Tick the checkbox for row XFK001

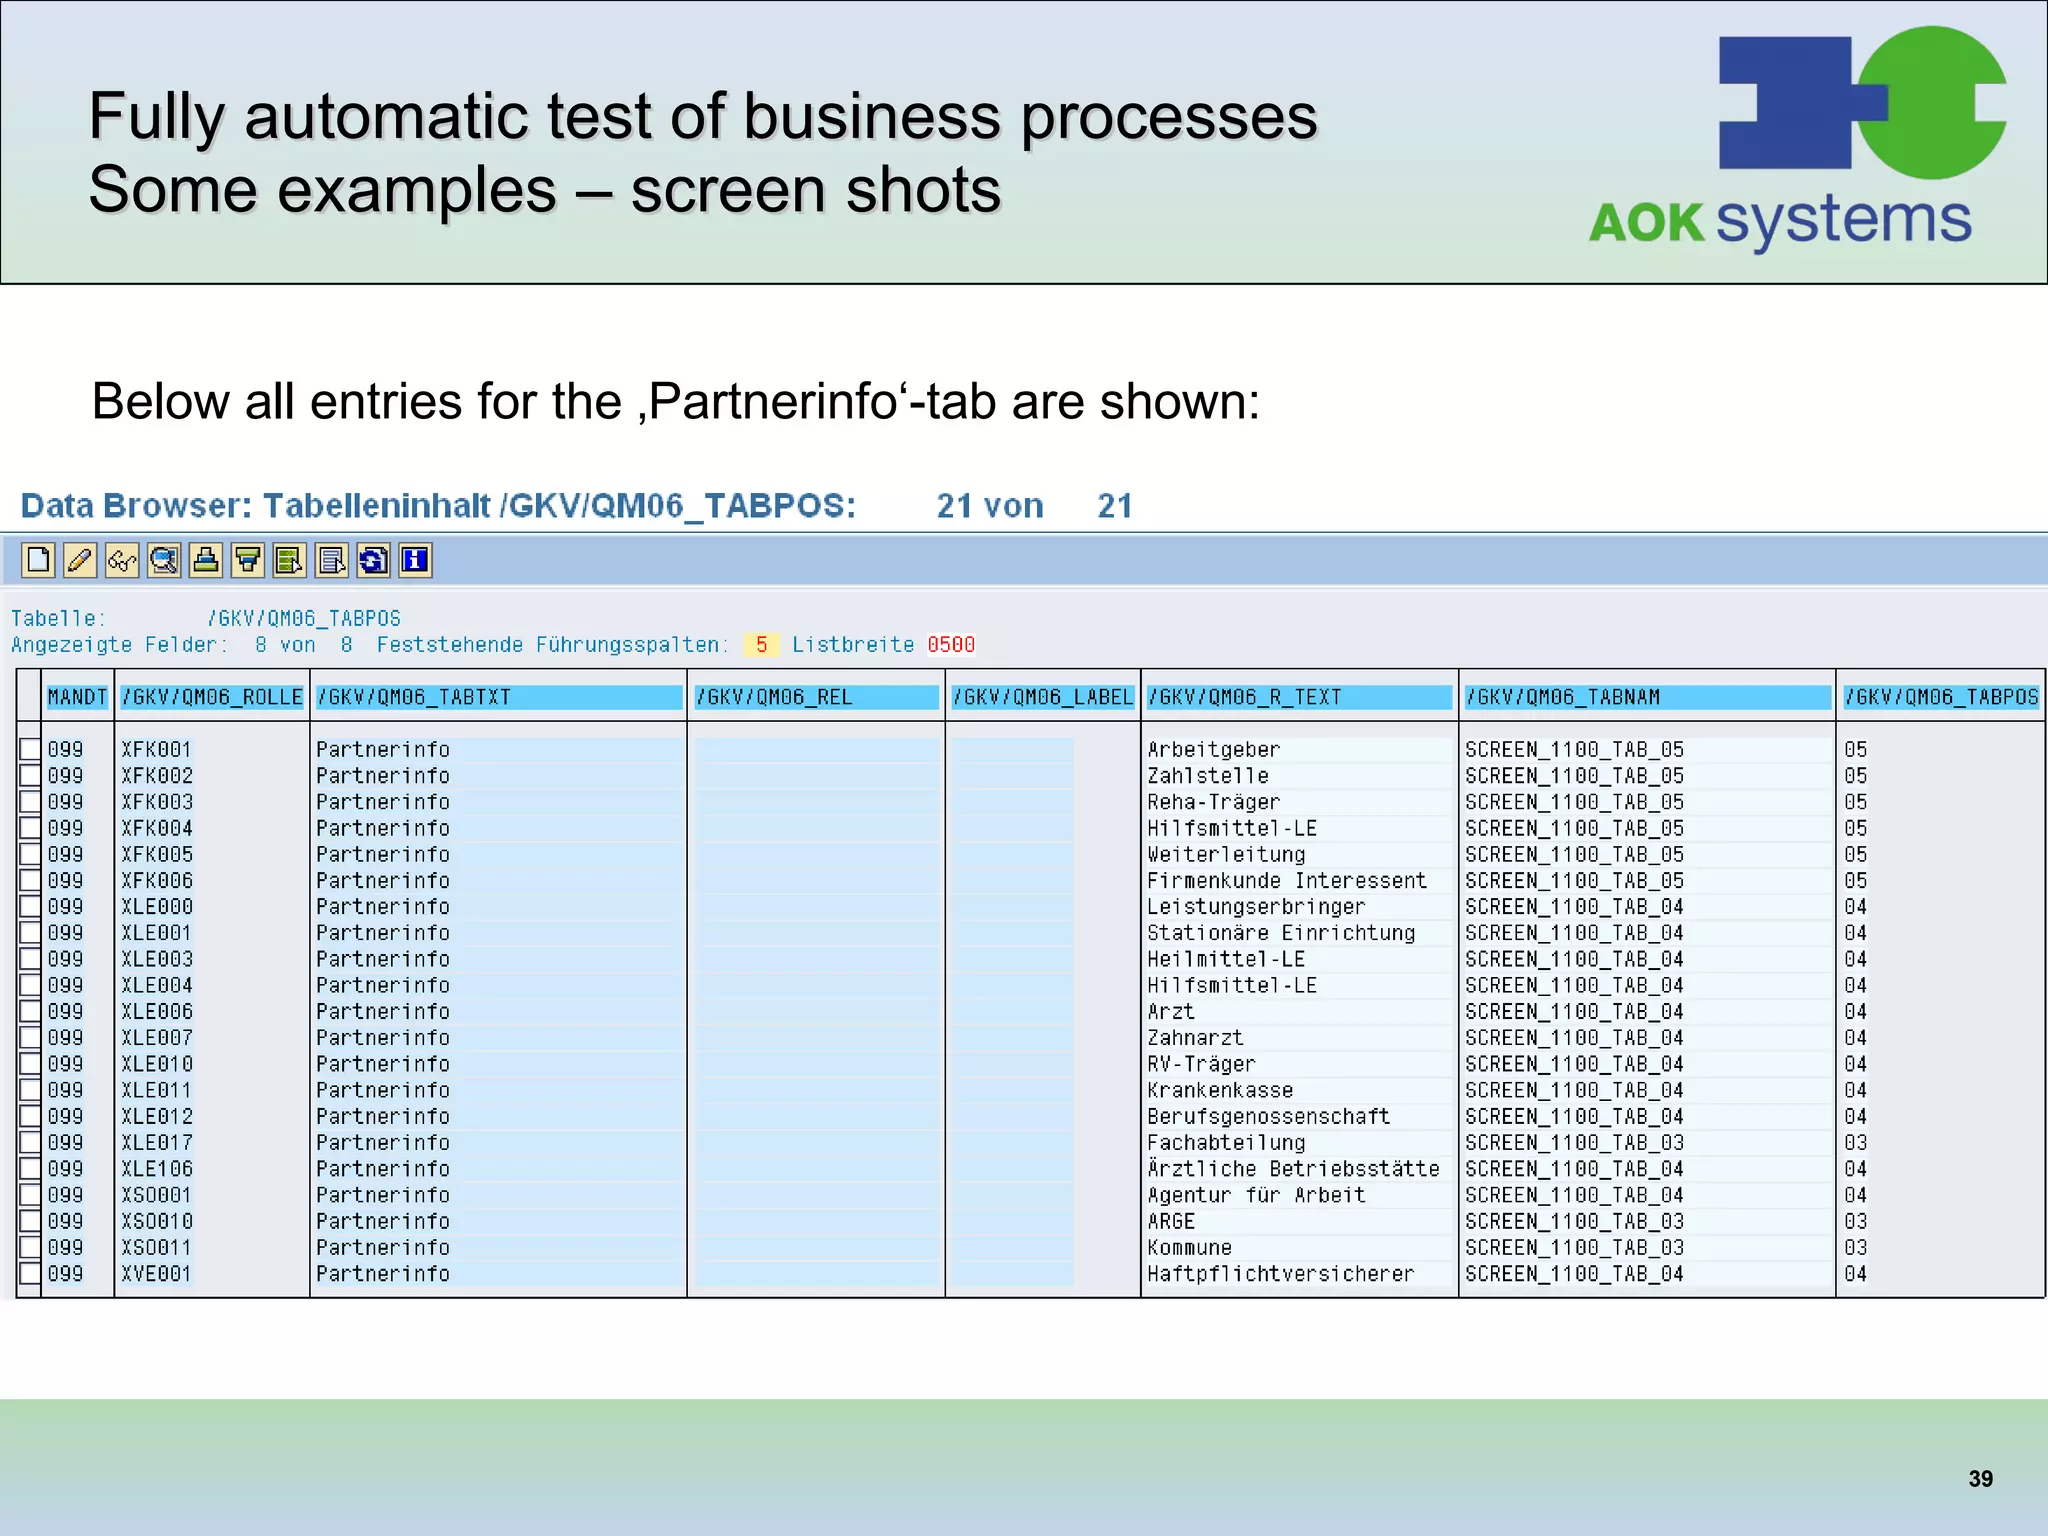pos(30,749)
